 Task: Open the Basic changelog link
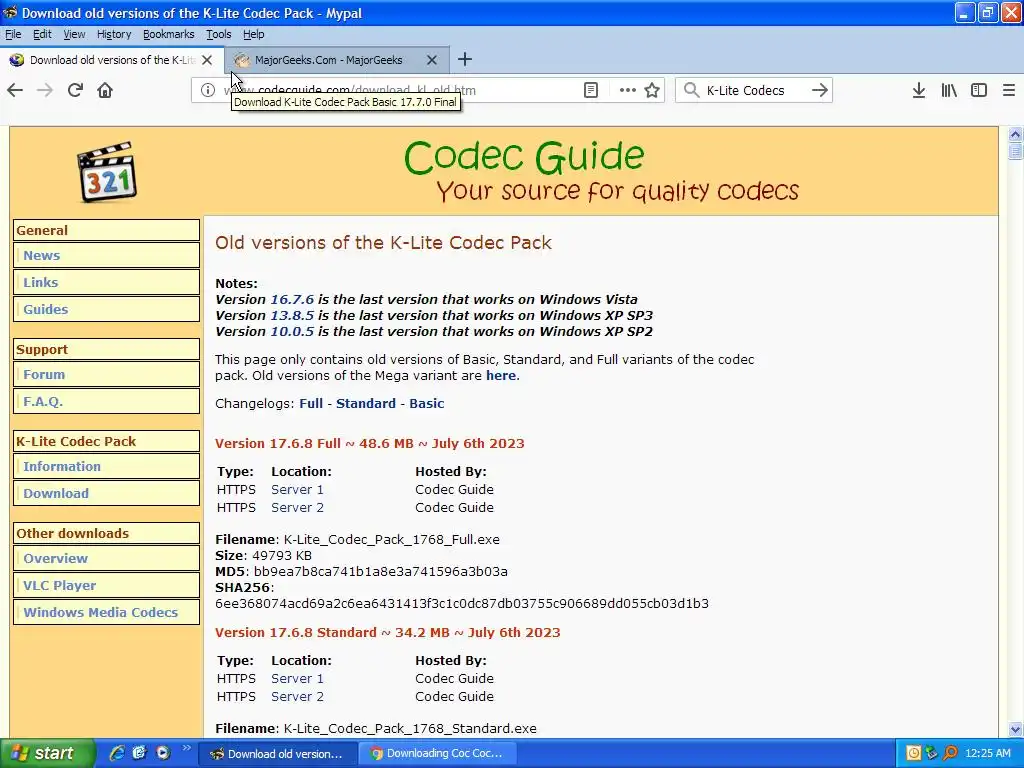tap(426, 404)
